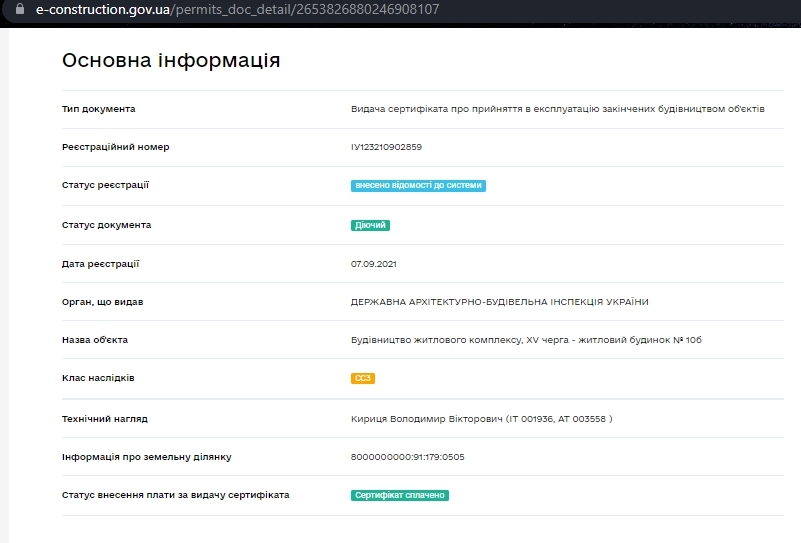The image size is (801, 543).
Task: Click the 'Основна інформація' heading
Action: point(171,60)
